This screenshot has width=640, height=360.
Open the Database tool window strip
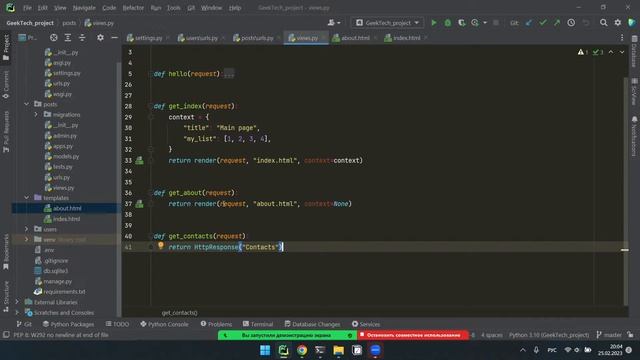tap(634, 51)
